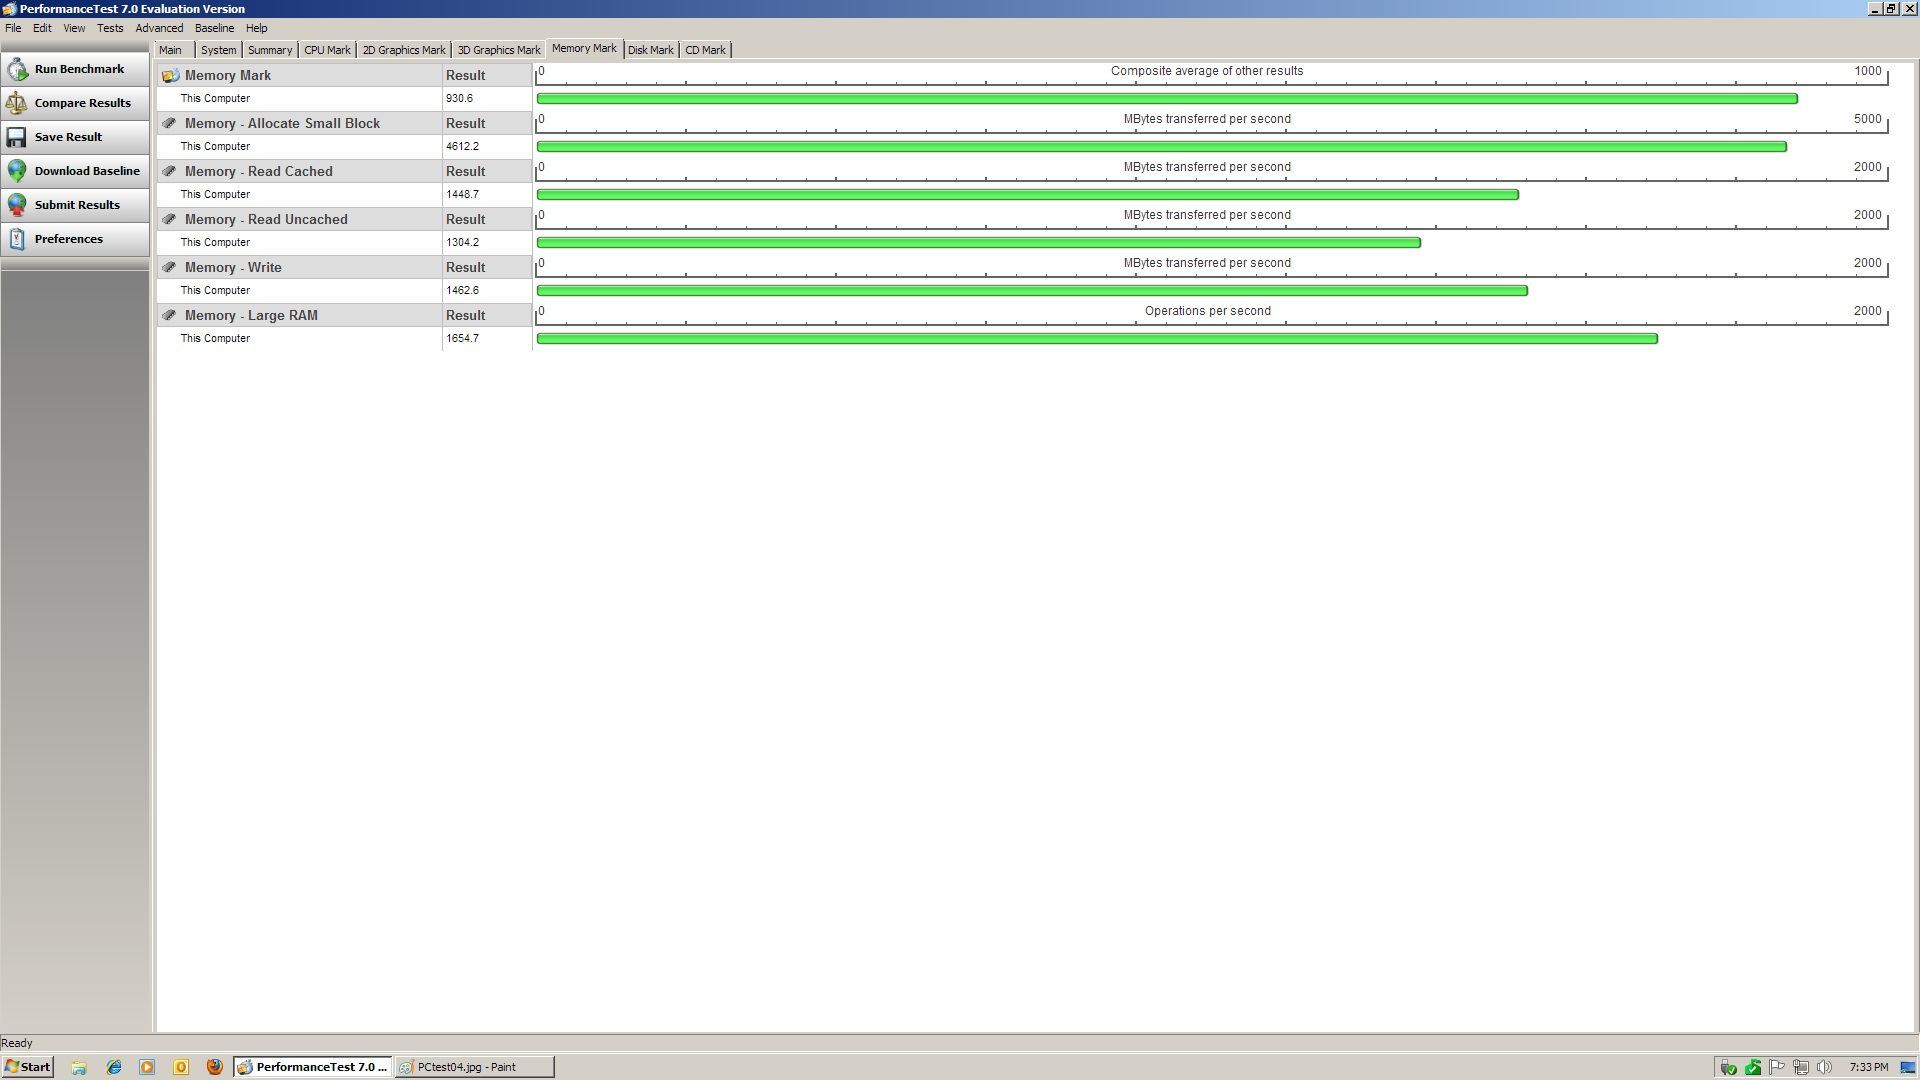Click the Memory Write value 1462.6
The height and width of the screenshot is (1080, 1920).
point(463,290)
